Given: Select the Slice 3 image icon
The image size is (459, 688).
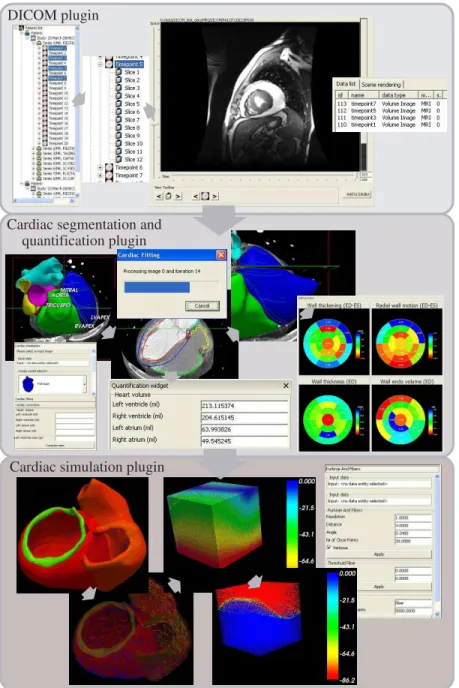Looking at the screenshot, I should pyautogui.click(x=118, y=88).
